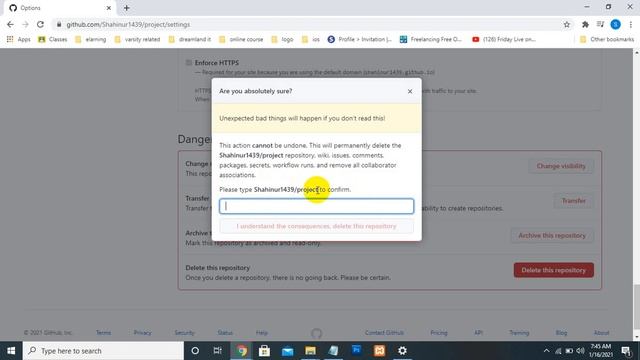Select the Options browser tab
This screenshot has height=360, width=640.
(x=59, y=8)
